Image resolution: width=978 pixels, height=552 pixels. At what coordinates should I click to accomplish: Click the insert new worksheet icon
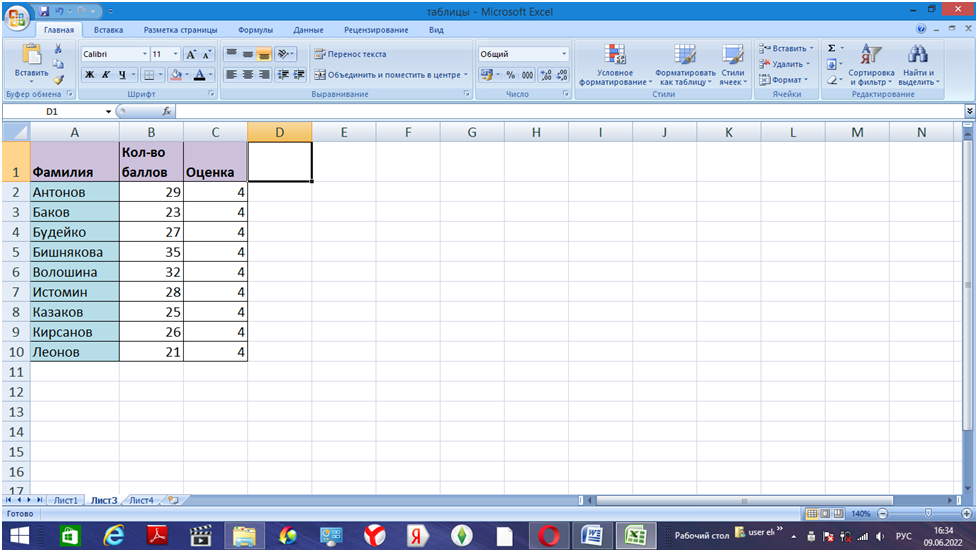[173, 500]
